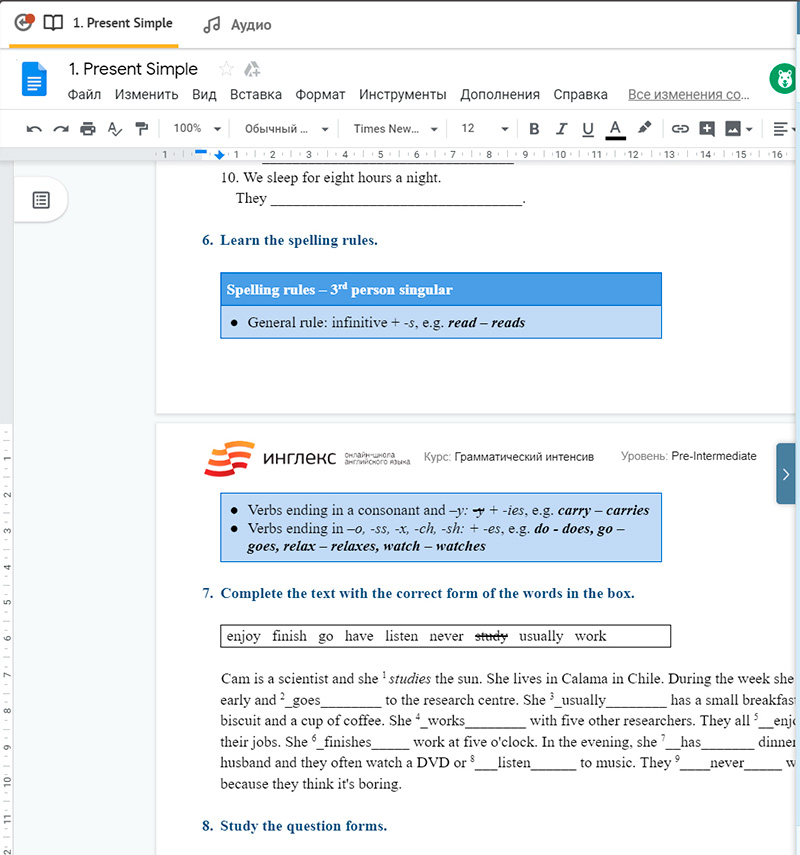The height and width of the screenshot is (855, 800).
Task: Toggle bold formatting
Action: click(x=534, y=129)
